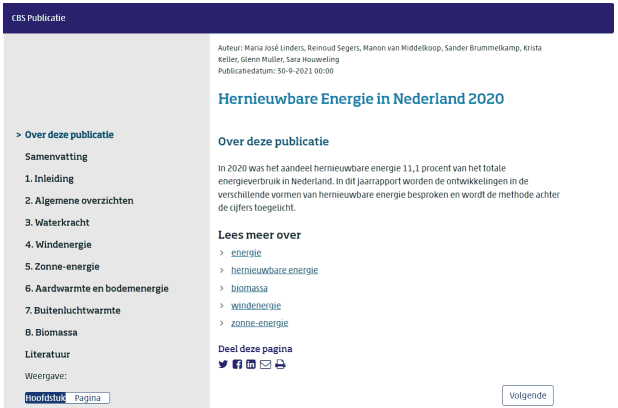Click chevron beside windenergie link
Image resolution: width=618 pixels, height=408 pixels.
click(222, 306)
